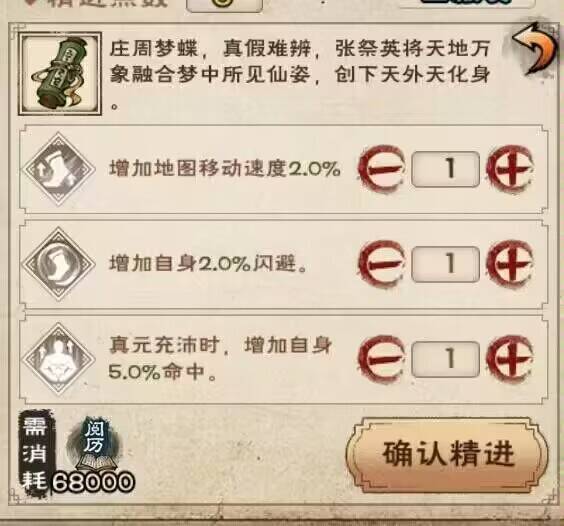
Task: Tap the 68000 cost amount
Action: tap(94, 482)
